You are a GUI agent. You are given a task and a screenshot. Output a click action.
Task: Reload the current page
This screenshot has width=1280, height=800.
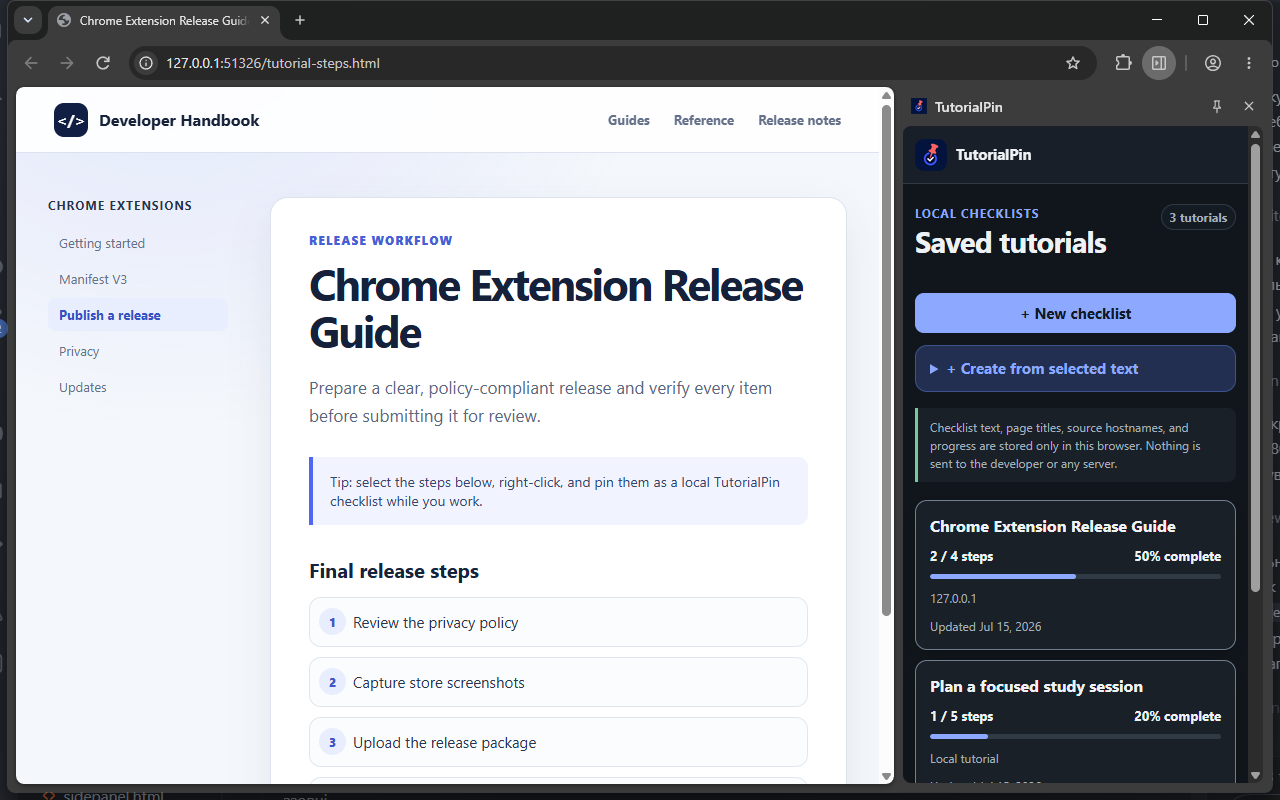(x=102, y=63)
